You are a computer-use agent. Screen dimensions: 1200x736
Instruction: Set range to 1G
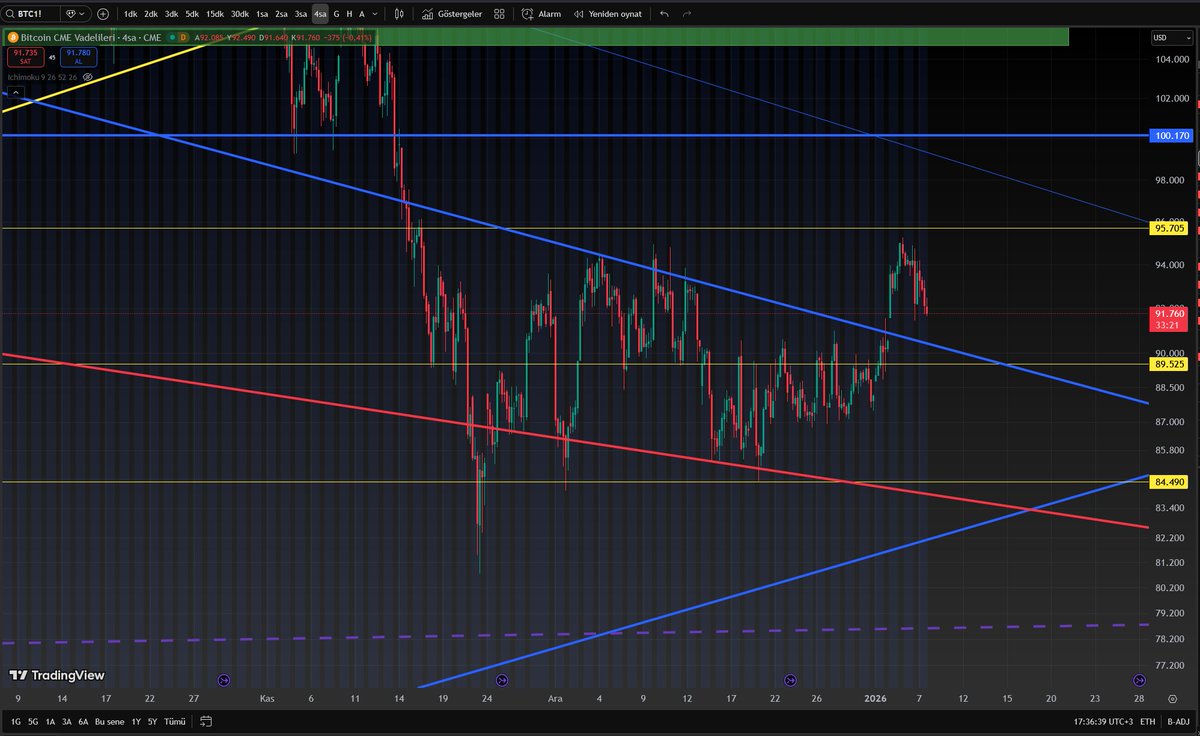(x=15, y=721)
